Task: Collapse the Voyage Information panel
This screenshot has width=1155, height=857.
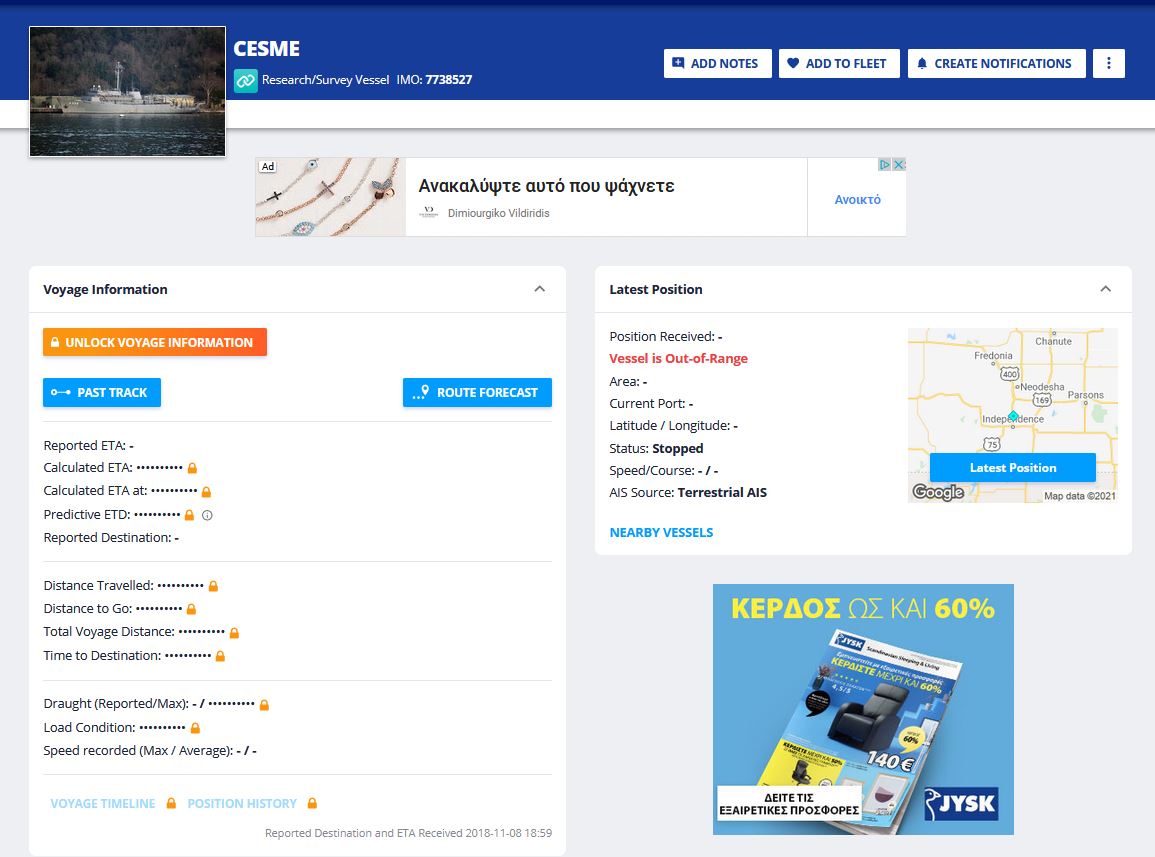Action: pyautogui.click(x=540, y=289)
